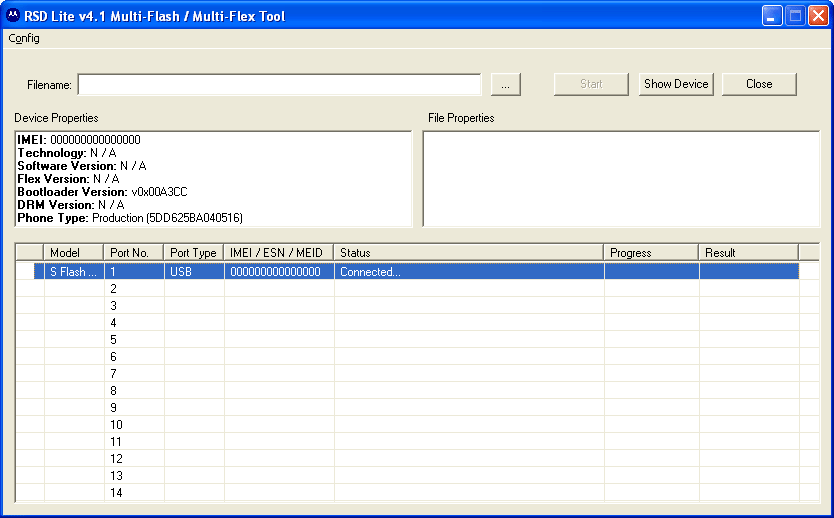Select port number 5 row
Viewport: 834px width, 518px height.
(416, 340)
